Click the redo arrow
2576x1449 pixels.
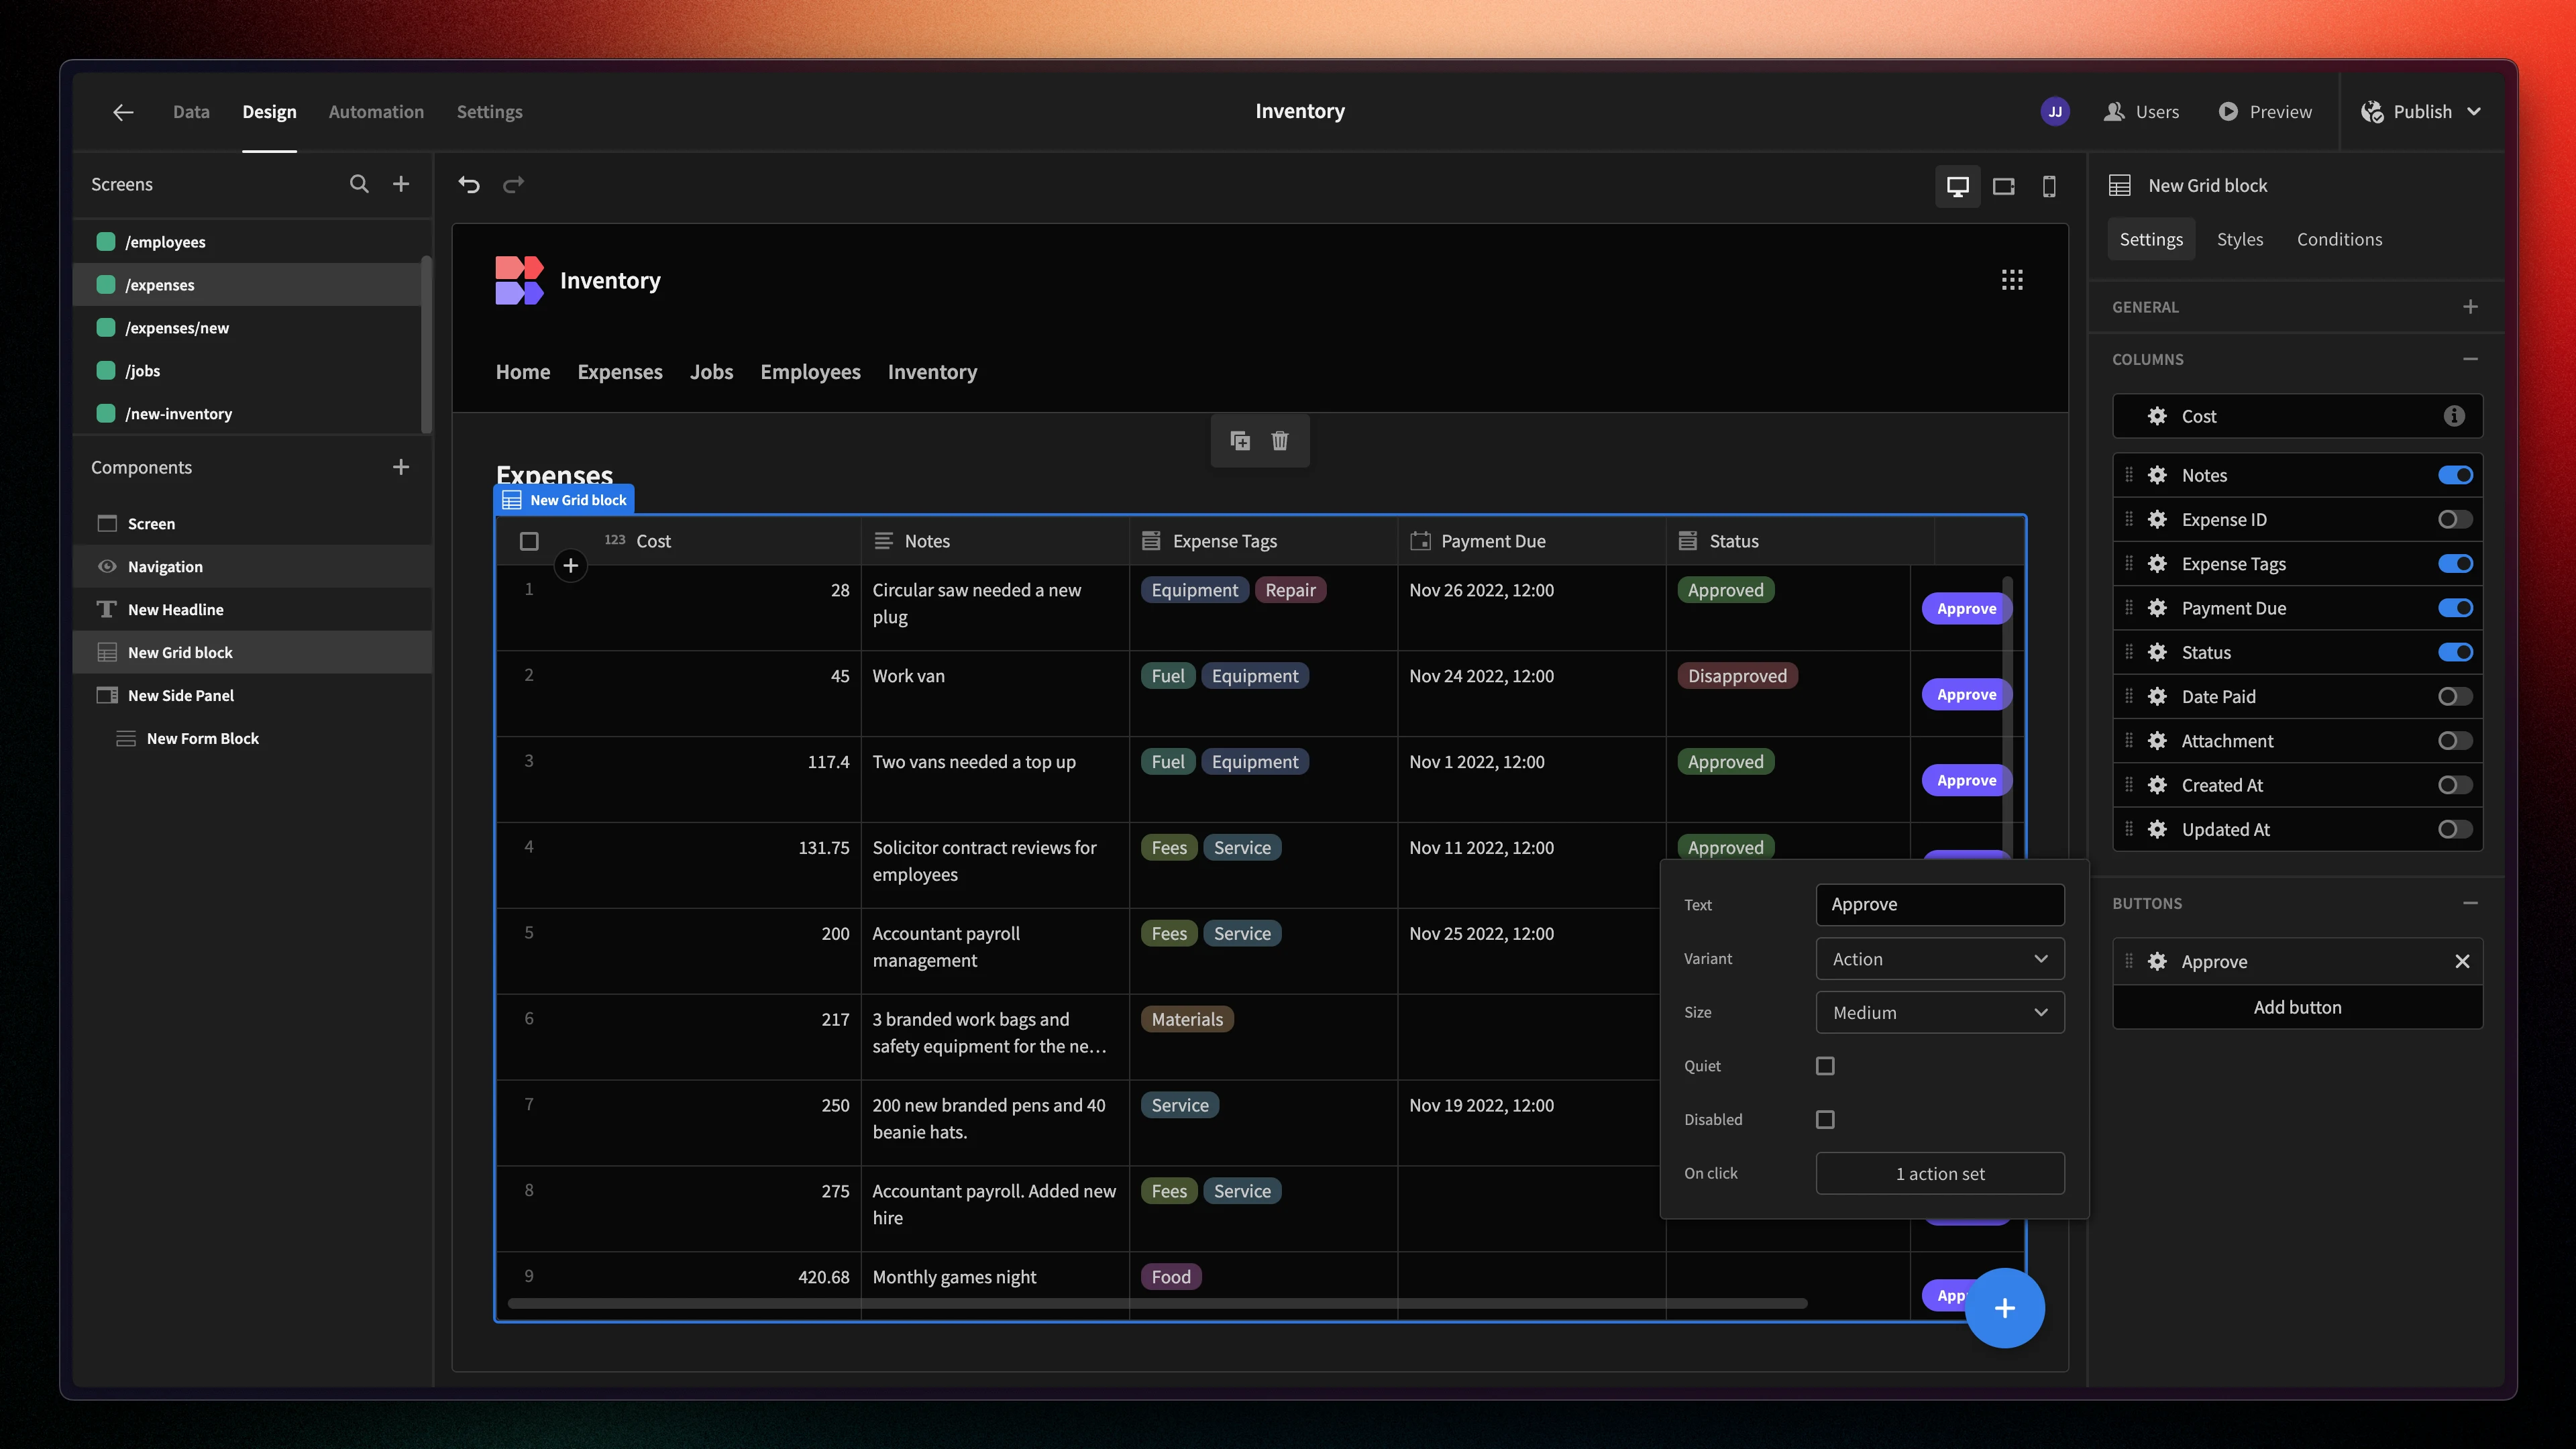513,185
